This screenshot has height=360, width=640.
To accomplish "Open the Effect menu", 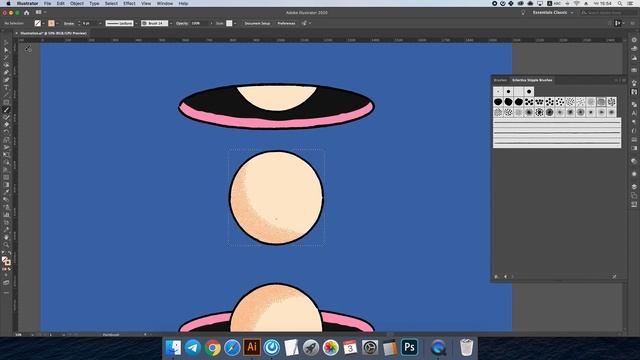I will tap(129, 3).
